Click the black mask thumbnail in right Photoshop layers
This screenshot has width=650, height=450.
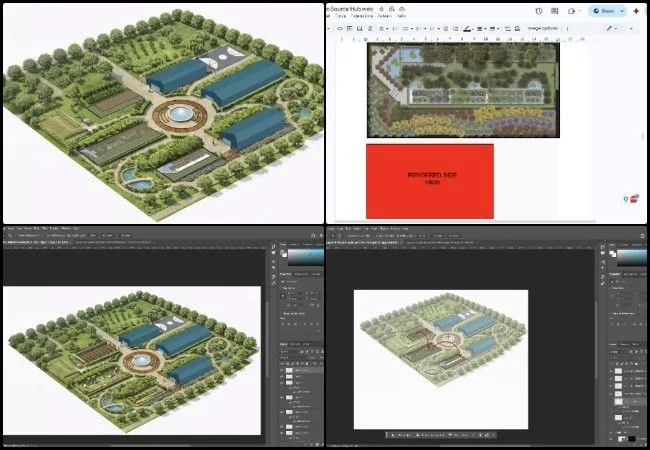tap(632, 439)
